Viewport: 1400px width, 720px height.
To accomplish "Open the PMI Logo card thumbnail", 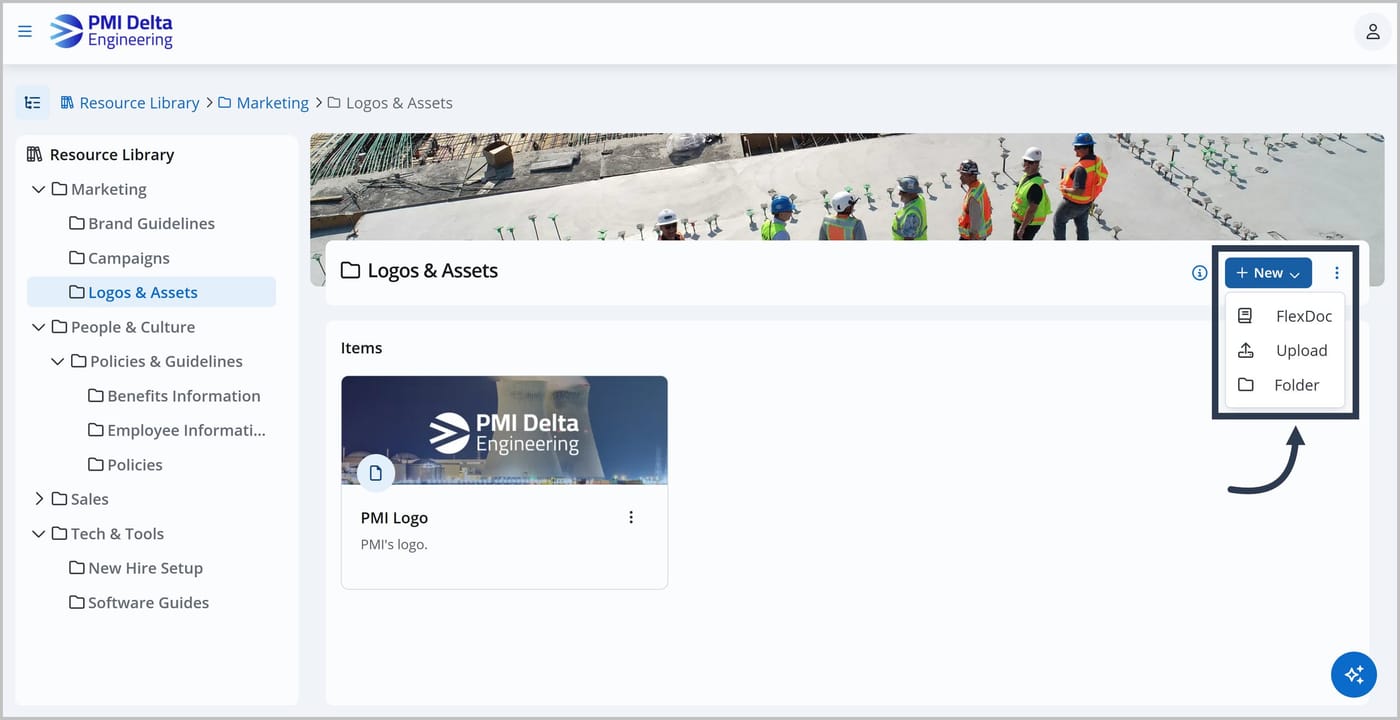I will click(x=504, y=430).
